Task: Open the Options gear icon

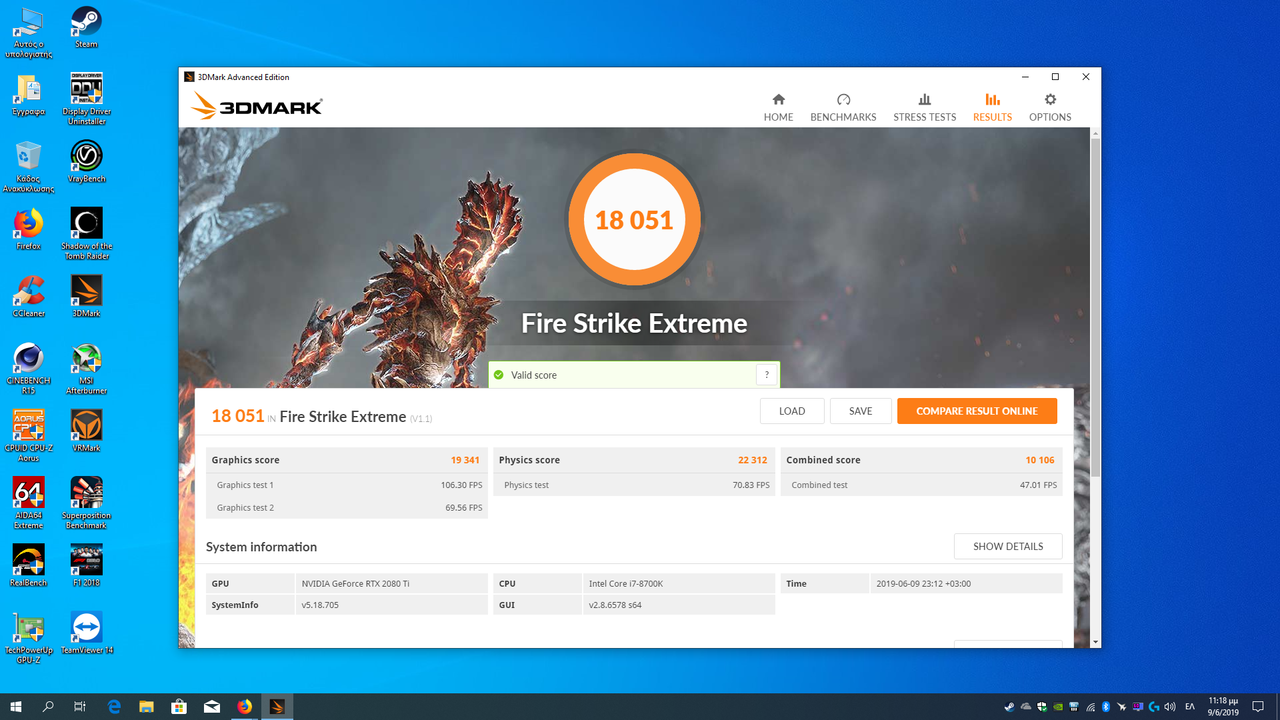Action: click(x=1050, y=100)
